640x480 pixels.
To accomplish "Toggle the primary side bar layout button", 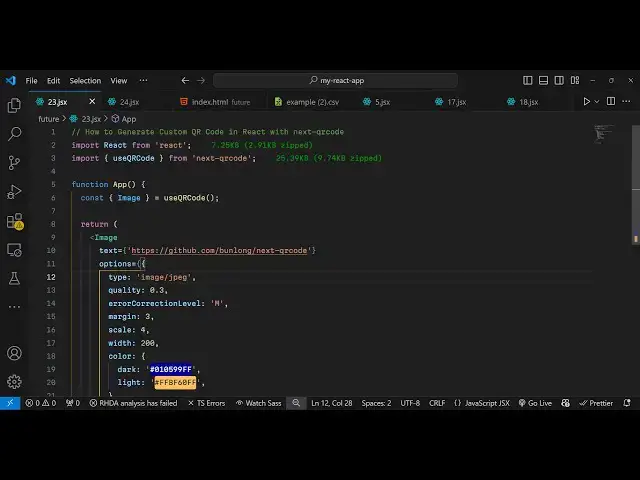I will coord(527,80).
